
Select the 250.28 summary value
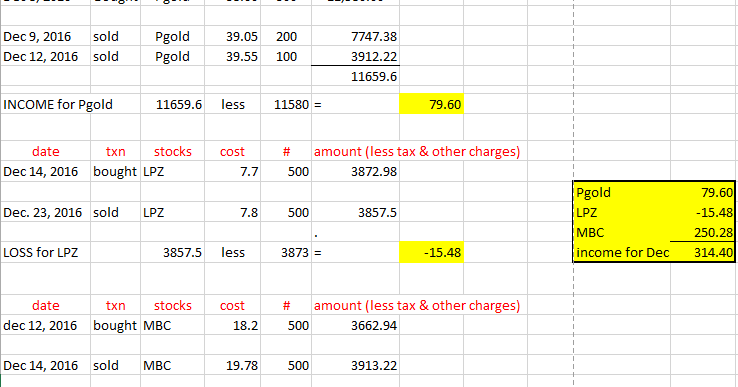click(x=703, y=233)
